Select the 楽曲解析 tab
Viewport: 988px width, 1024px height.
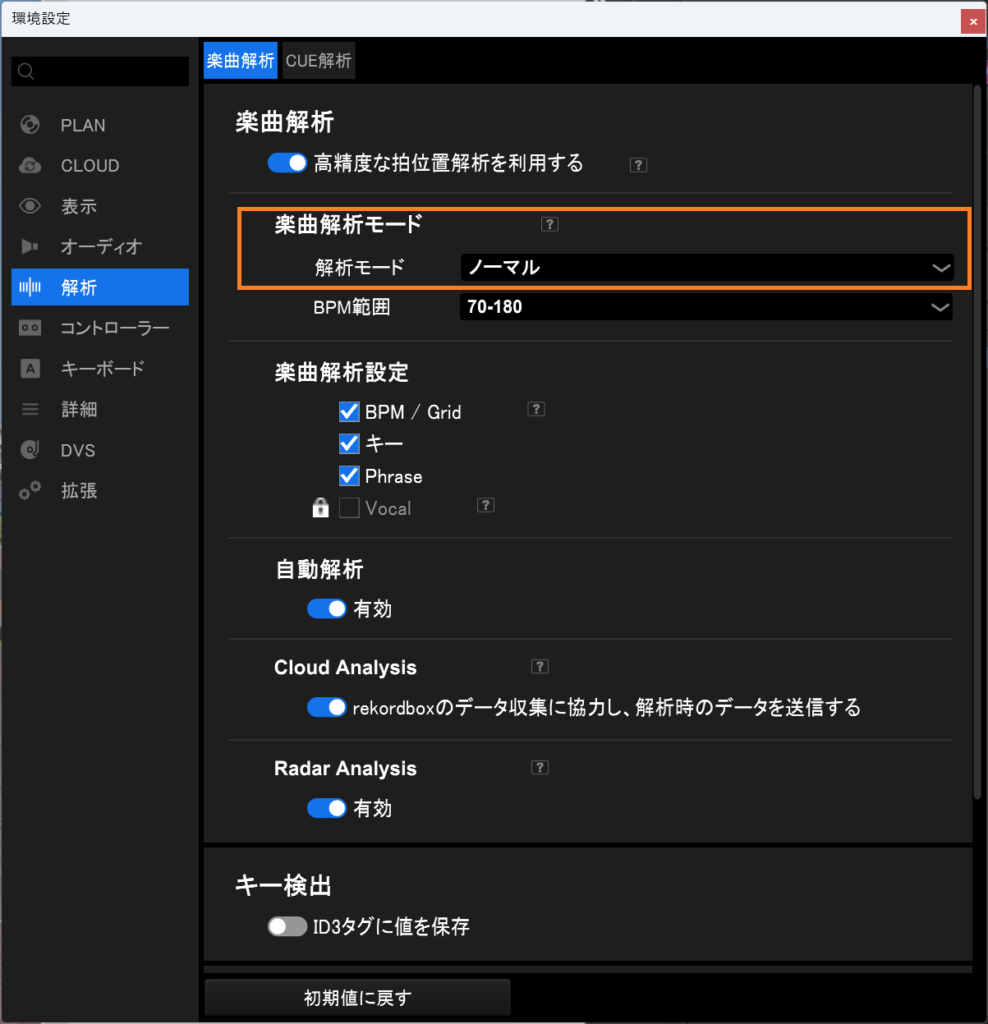pyautogui.click(x=240, y=61)
